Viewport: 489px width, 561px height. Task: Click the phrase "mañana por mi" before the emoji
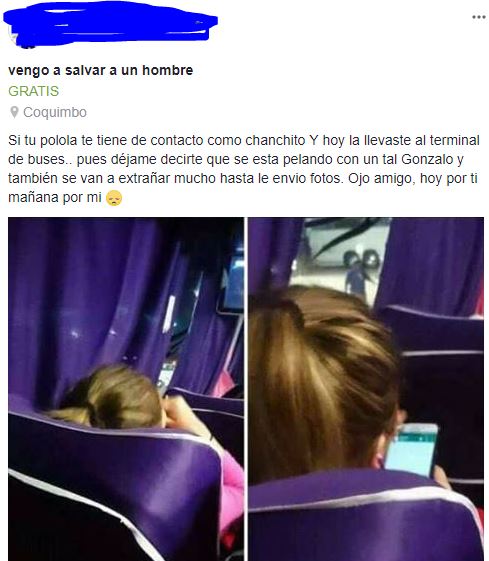point(55,197)
